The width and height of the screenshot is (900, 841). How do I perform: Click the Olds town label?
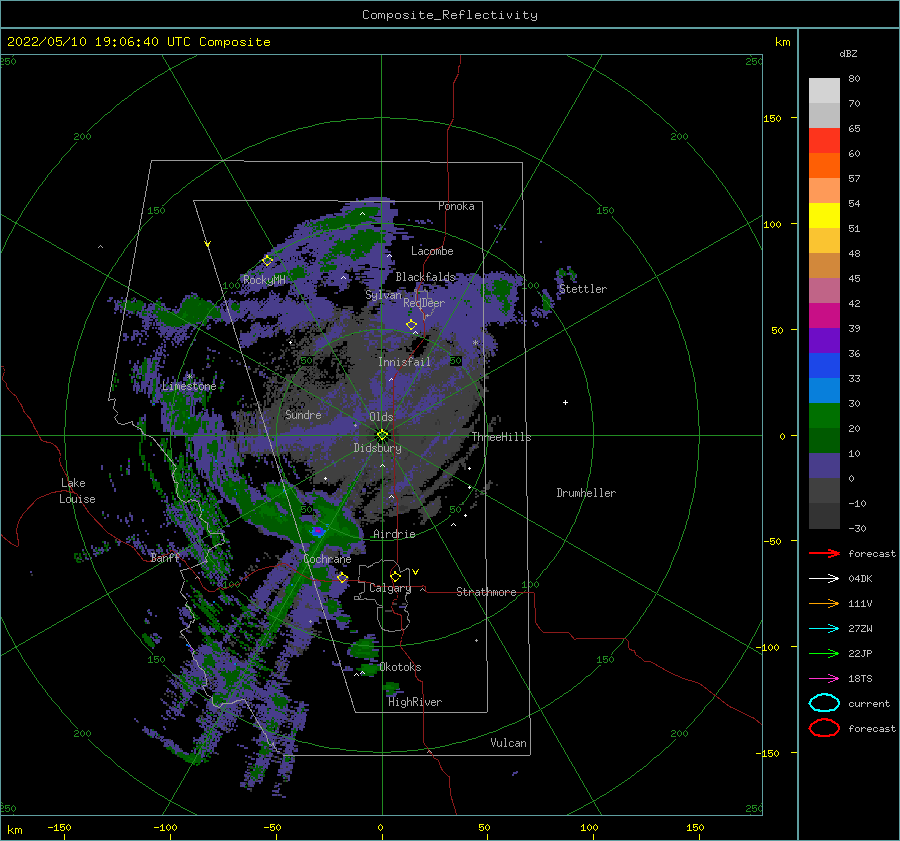381,417
